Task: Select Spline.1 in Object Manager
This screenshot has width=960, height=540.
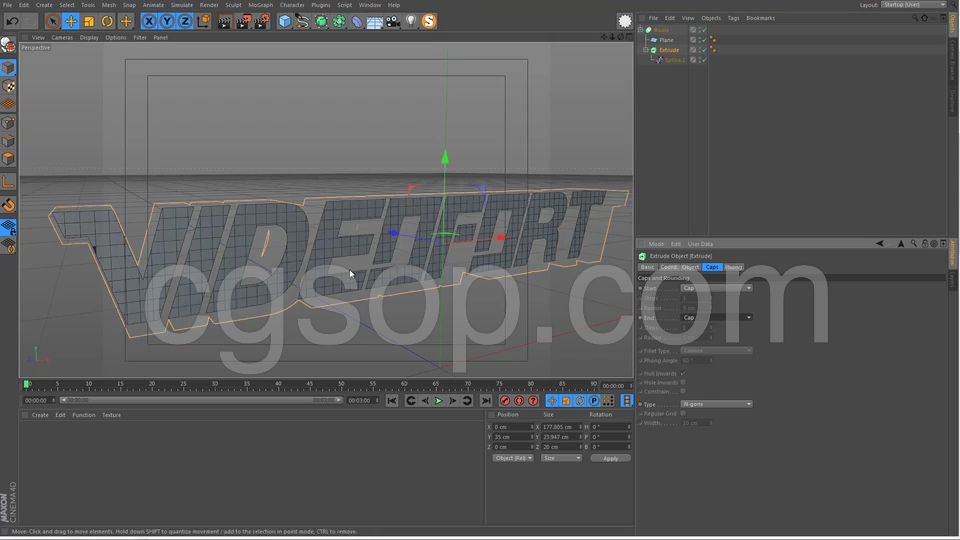Action: click(x=674, y=60)
